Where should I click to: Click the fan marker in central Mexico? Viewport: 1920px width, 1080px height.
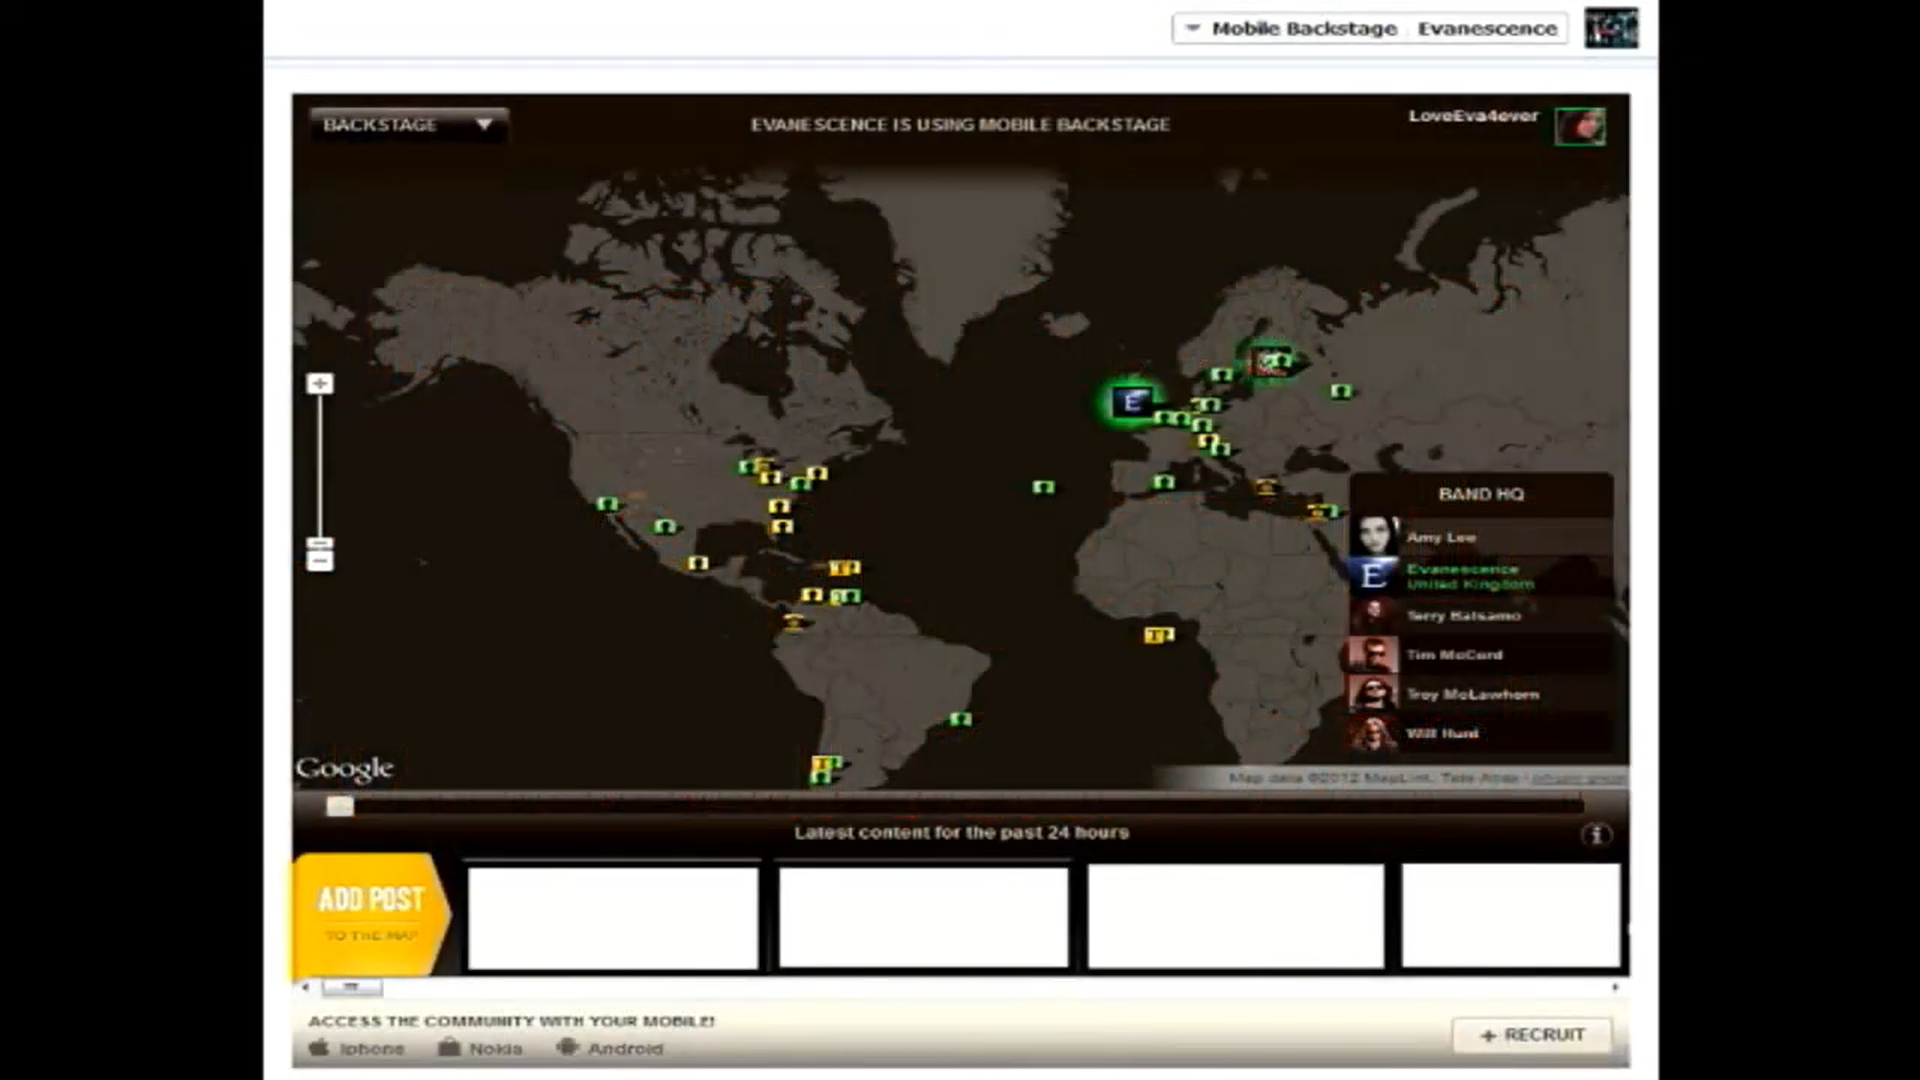click(x=698, y=563)
